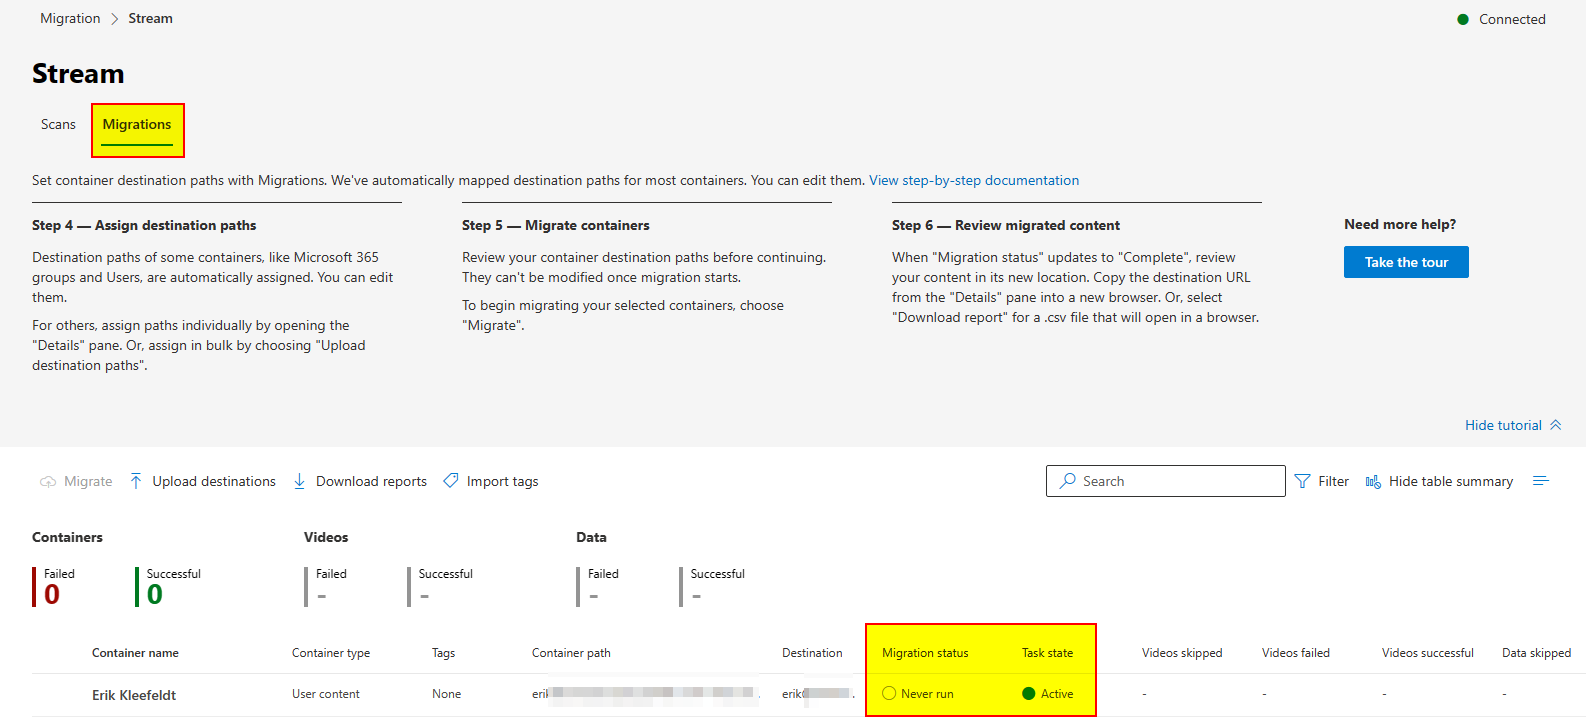This screenshot has width=1586, height=718.
Task: Select the Erik Kleefeldt container row
Action: point(134,695)
